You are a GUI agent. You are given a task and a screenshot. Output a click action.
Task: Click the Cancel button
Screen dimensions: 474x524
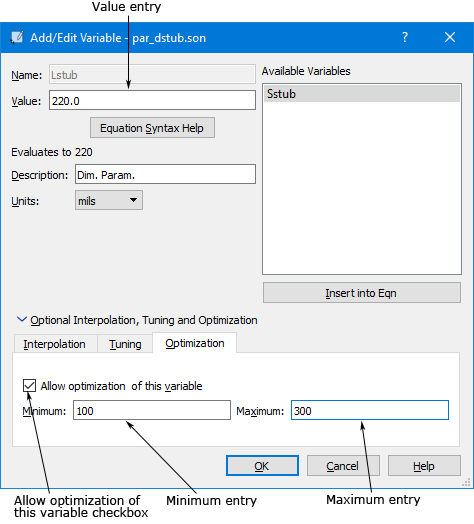pos(343,466)
